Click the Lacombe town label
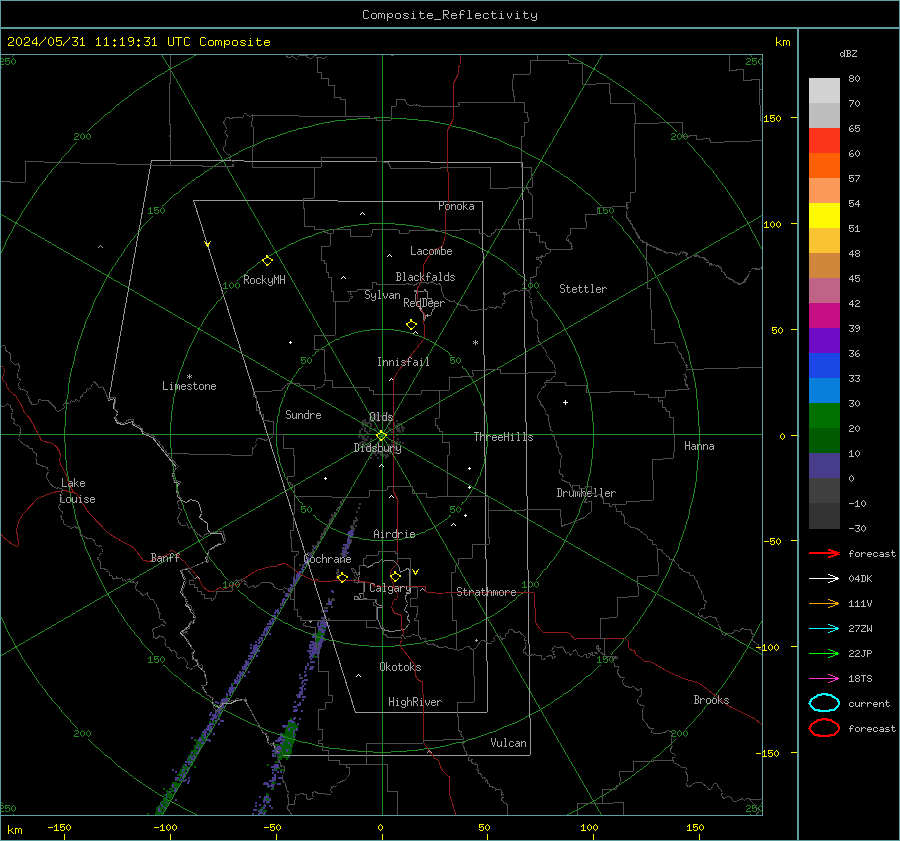900x841 pixels. (431, 251)
